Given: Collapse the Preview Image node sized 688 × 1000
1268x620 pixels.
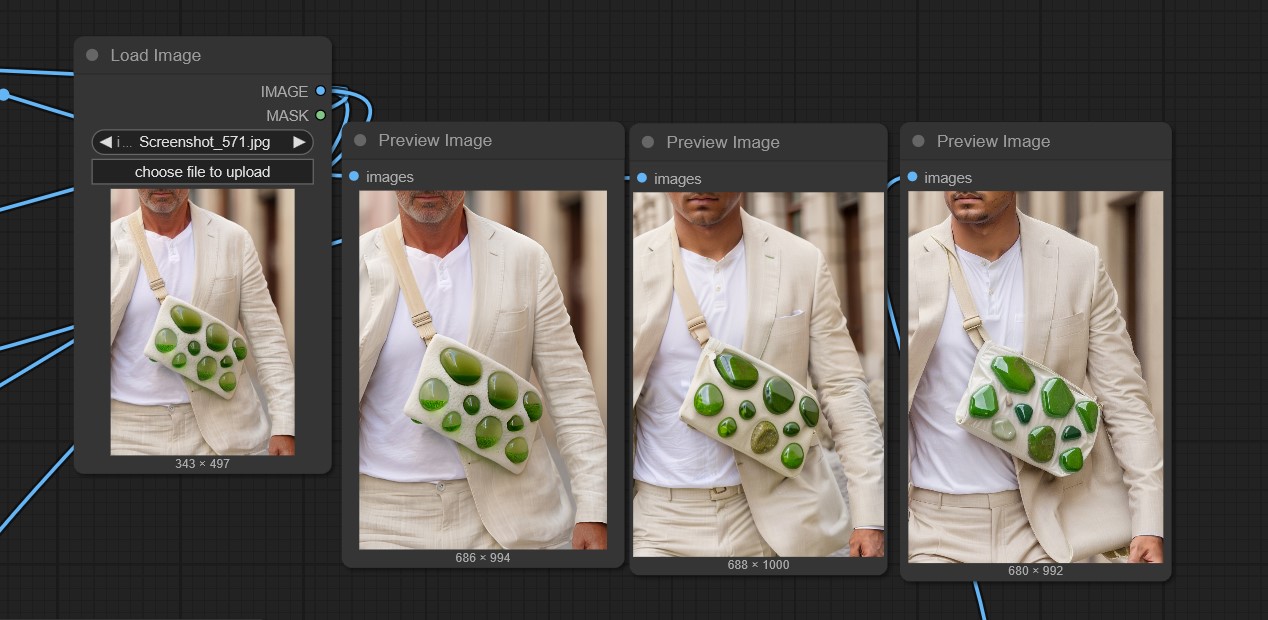Looking at the screenshot, I should (x=648, y=142).
